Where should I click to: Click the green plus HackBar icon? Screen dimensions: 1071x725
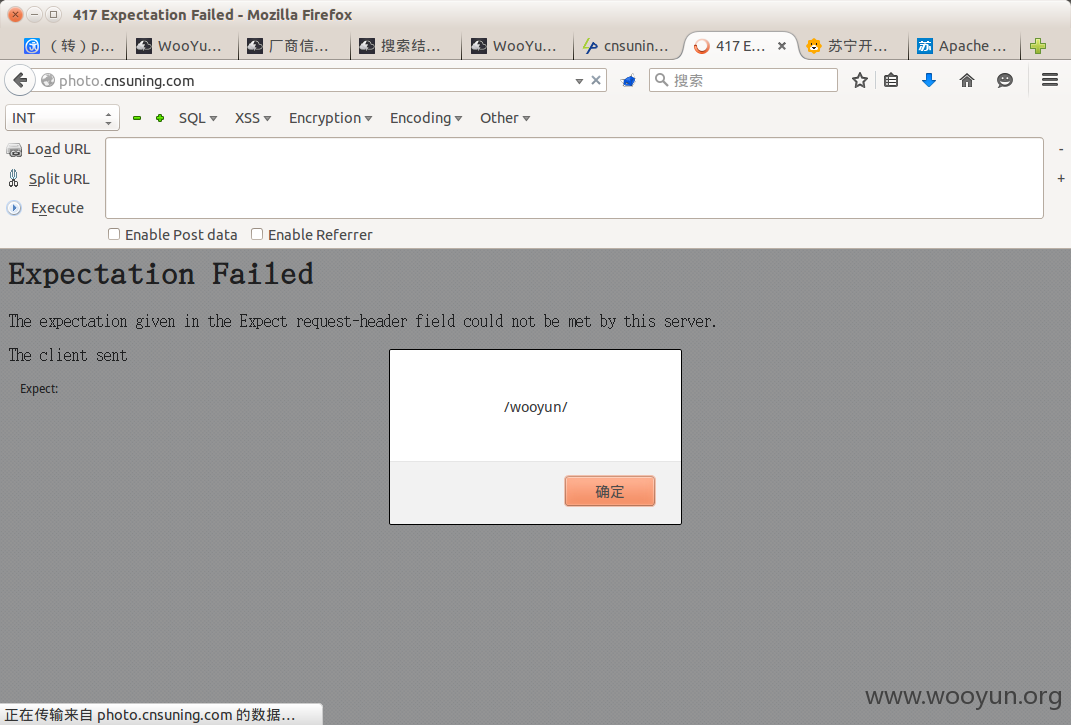[160, 118]
